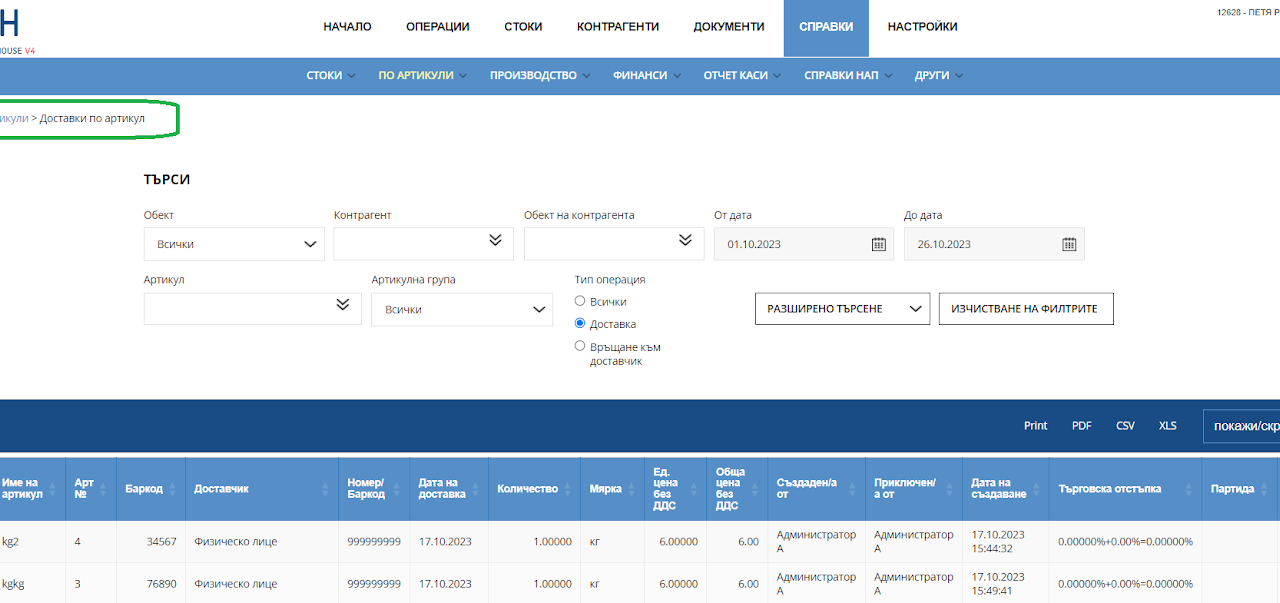Open the Контрагенти top menu
Screen dimensions: 1280x603
point(618,27)
